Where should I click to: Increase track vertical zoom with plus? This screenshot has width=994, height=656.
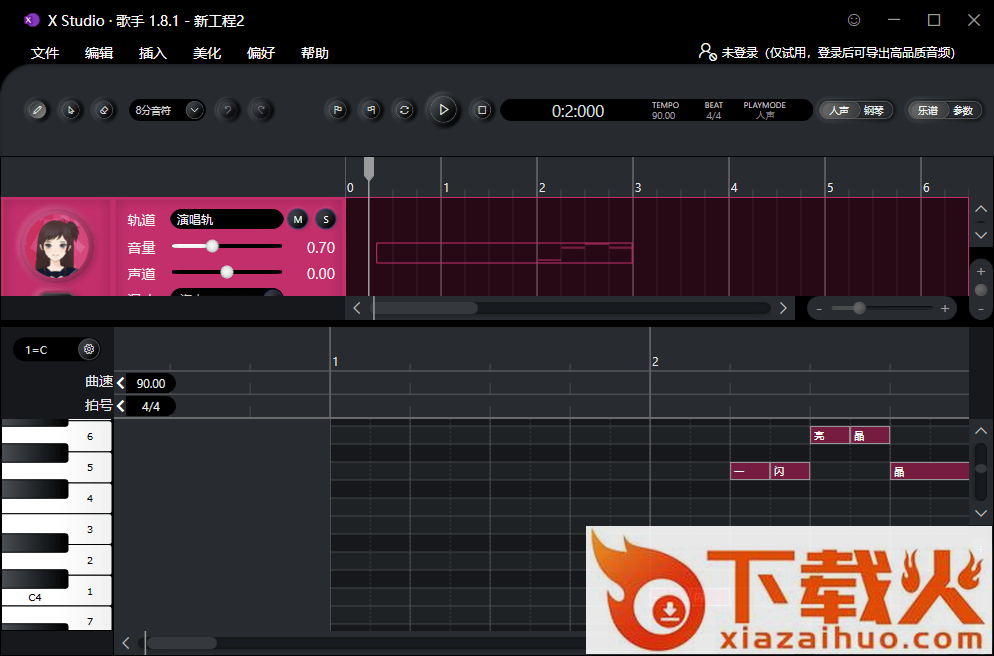tap(981, 271)
